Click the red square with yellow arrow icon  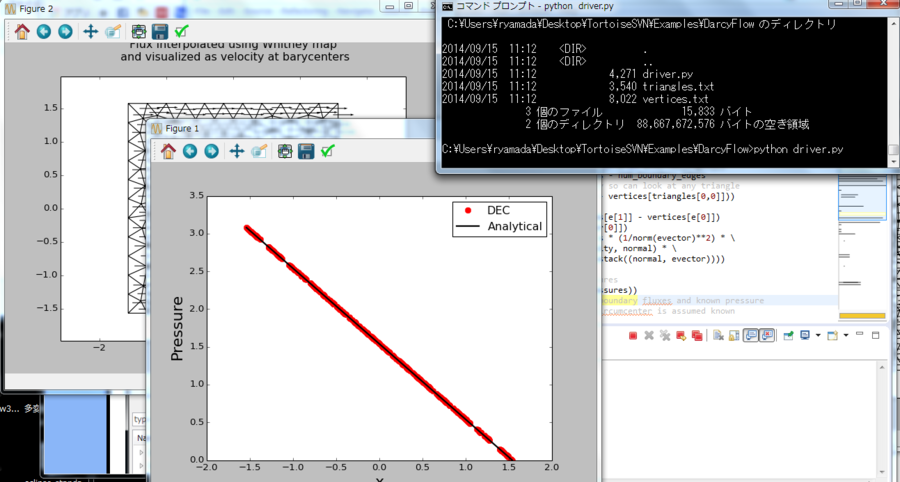point(682,336)
